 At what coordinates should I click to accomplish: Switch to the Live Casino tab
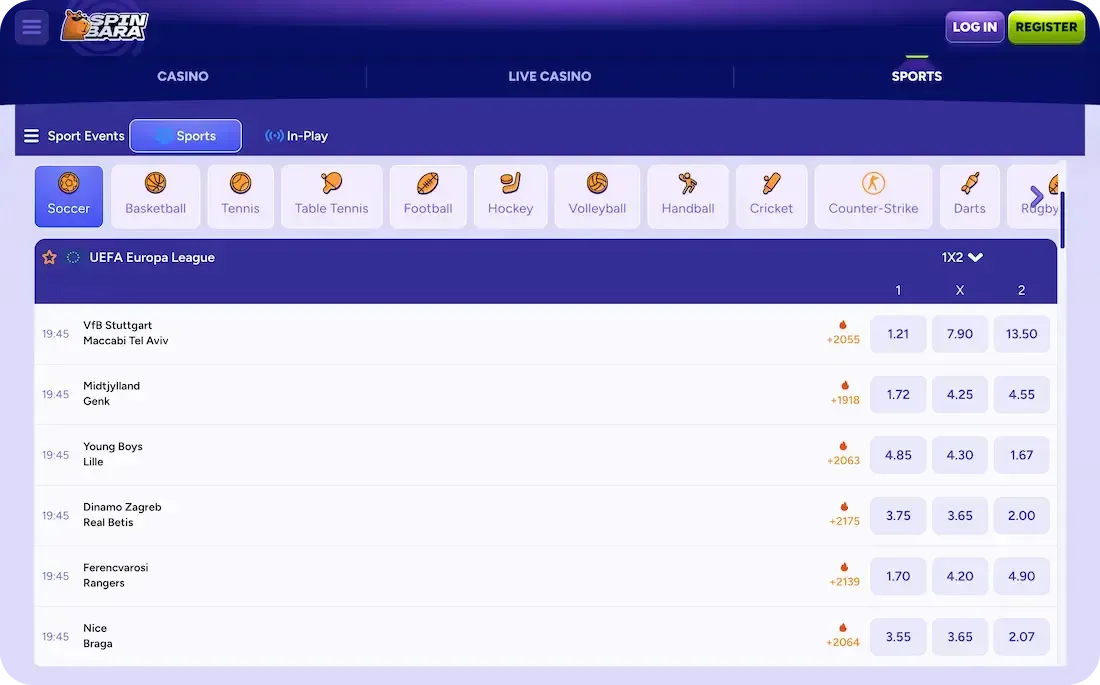[550, 76]
